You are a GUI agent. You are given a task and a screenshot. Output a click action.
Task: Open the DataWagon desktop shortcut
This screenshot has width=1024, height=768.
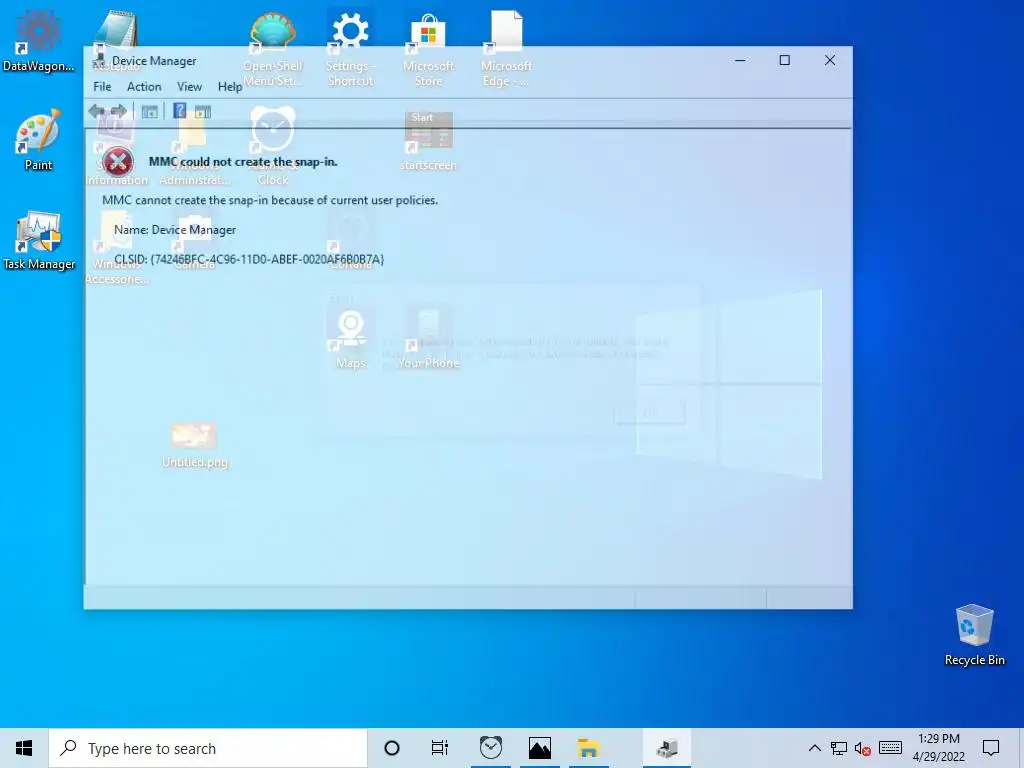38,40
